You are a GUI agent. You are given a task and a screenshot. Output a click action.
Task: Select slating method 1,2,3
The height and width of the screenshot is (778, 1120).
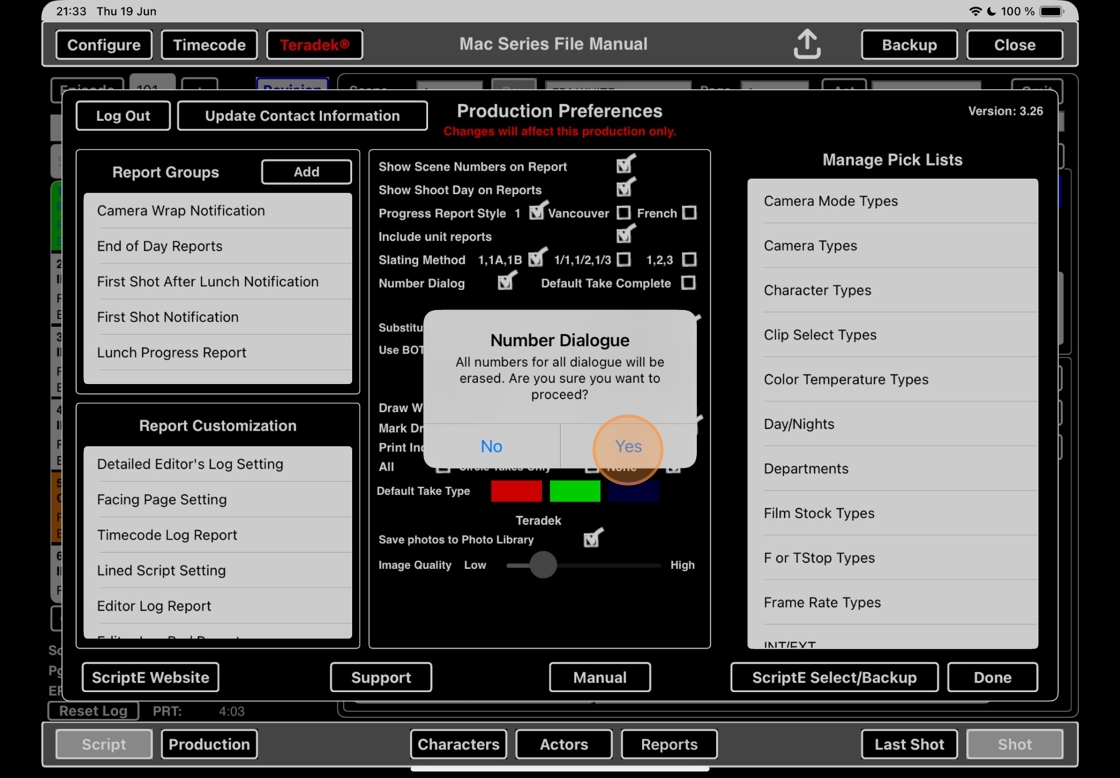point(689,259)
